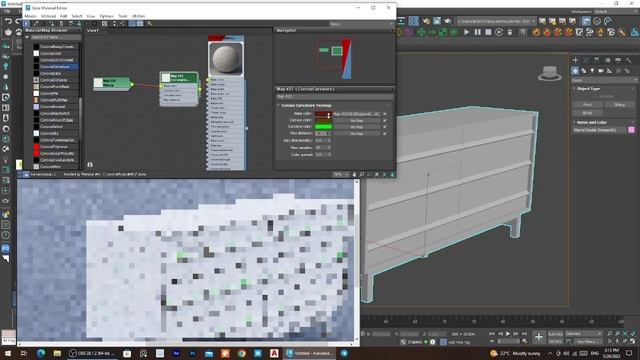Click the No Map button for Convex color

point(357,120)
